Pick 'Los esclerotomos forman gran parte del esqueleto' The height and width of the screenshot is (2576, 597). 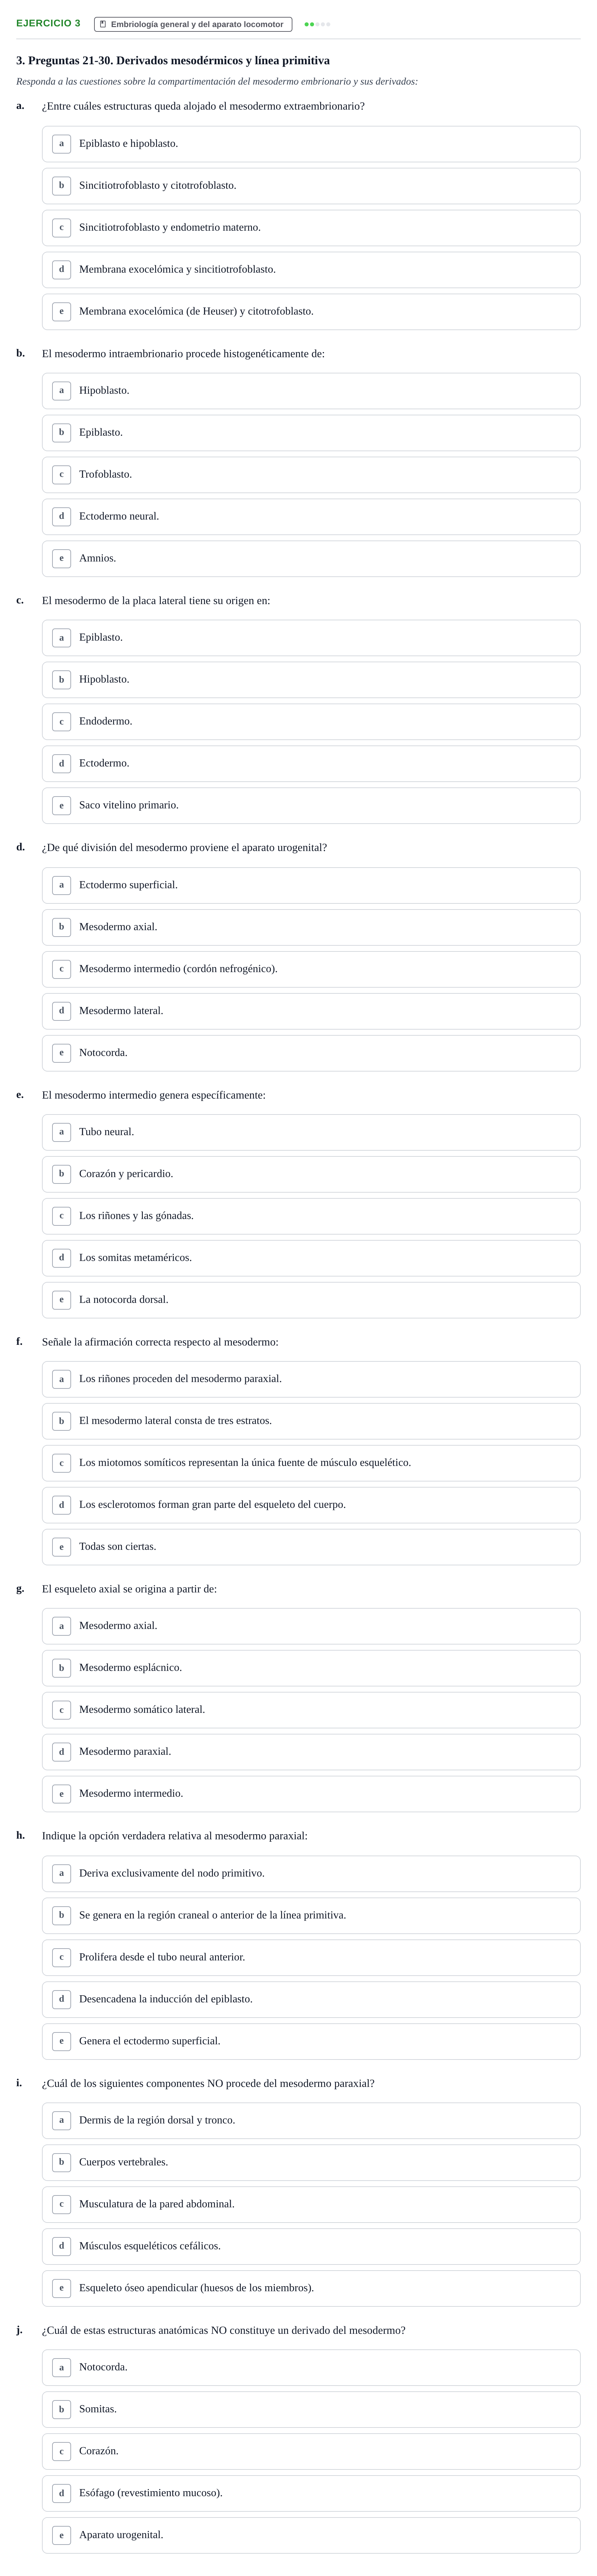(x=311, y=1505)
